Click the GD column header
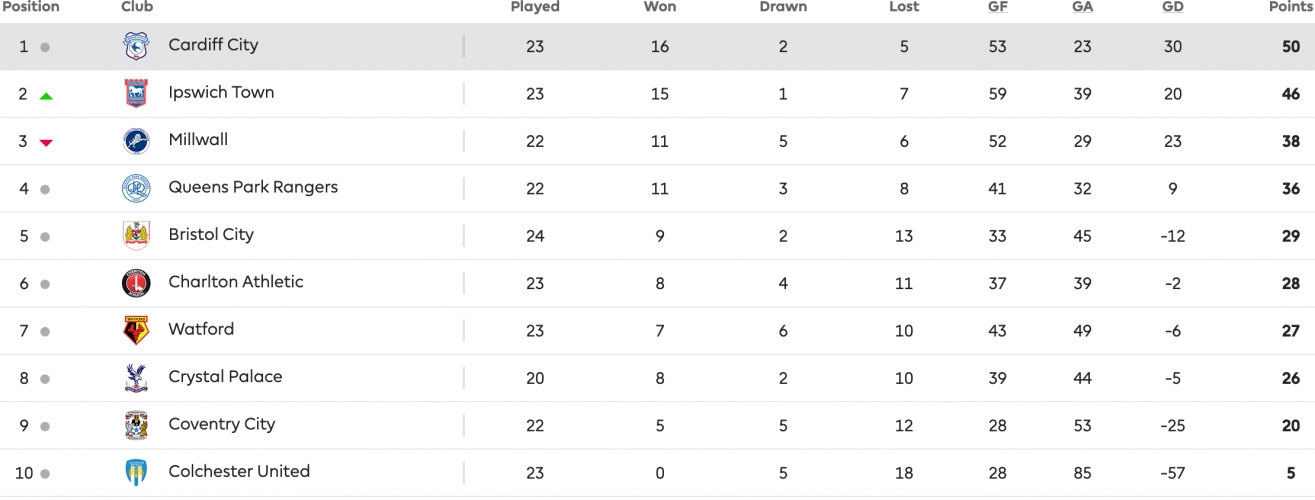The image size is (1315, 500). [1173, 7]
